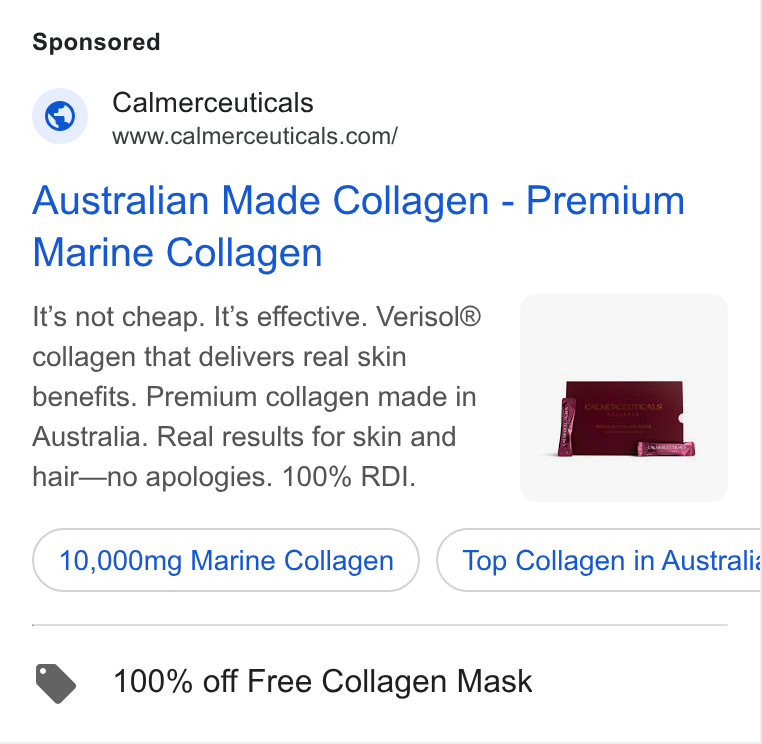Select the 10,000mg Marine Collagen chip
Screen dimensions: 762x744
coord(226,560)
